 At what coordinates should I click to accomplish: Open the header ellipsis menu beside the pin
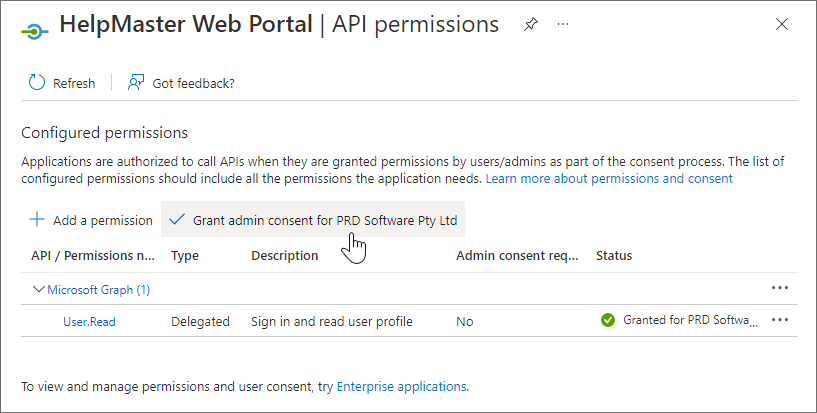coord(563,24)
